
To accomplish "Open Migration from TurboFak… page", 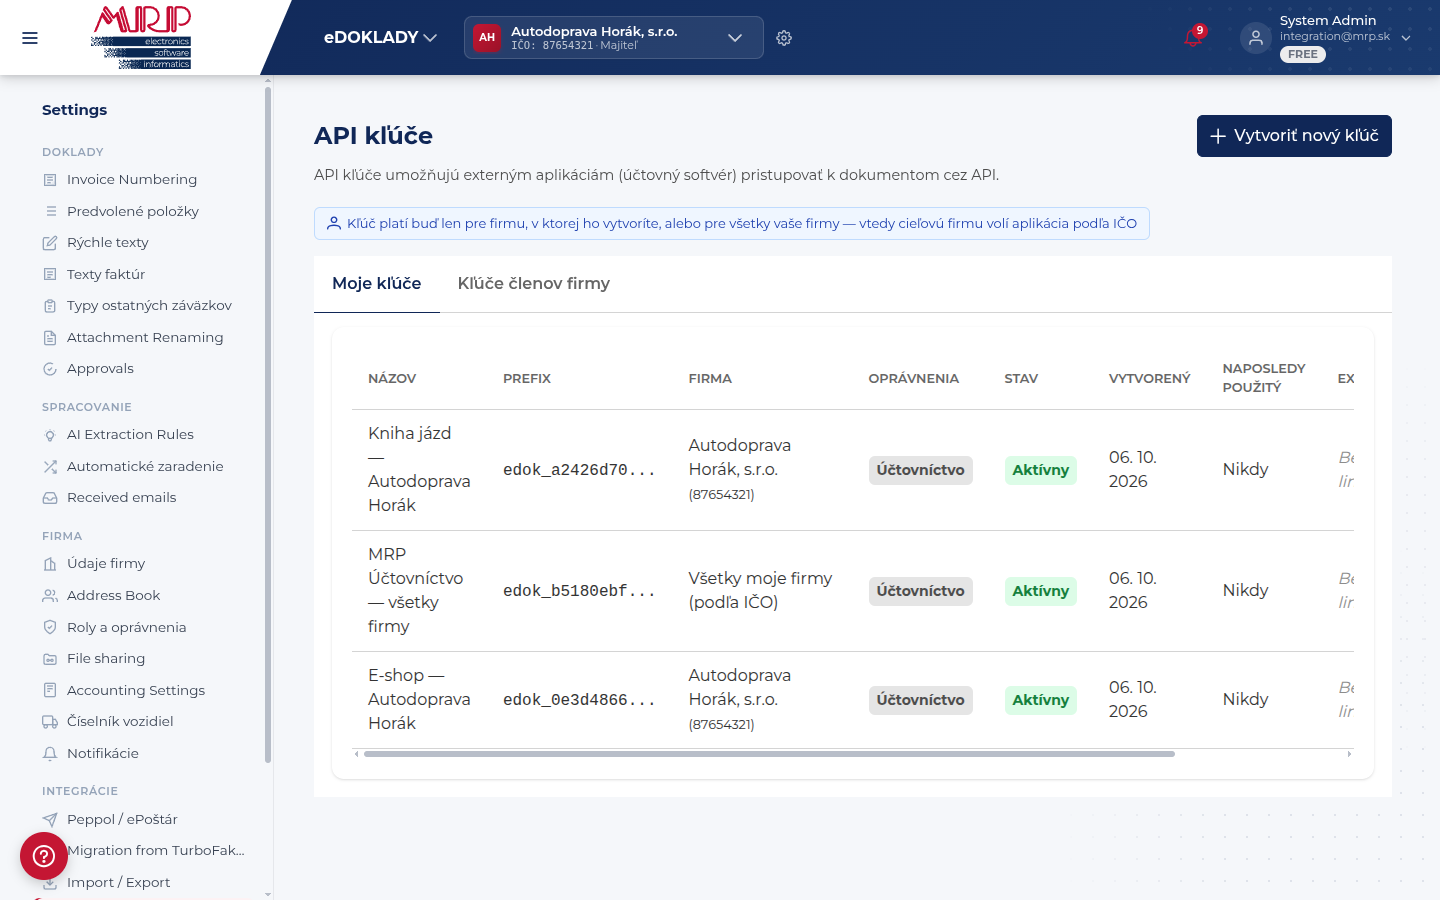I will [156, 851].
